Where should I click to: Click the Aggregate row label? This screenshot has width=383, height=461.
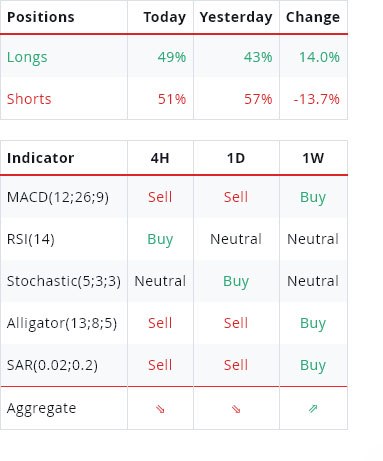click(42, 409)
